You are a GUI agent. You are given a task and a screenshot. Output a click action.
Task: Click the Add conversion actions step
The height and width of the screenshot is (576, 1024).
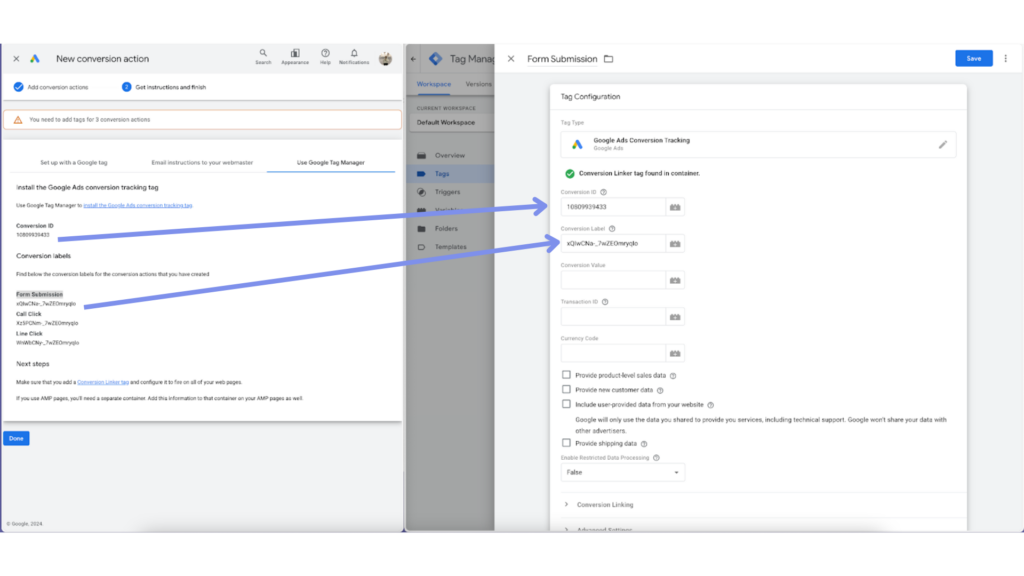[51, 87]
